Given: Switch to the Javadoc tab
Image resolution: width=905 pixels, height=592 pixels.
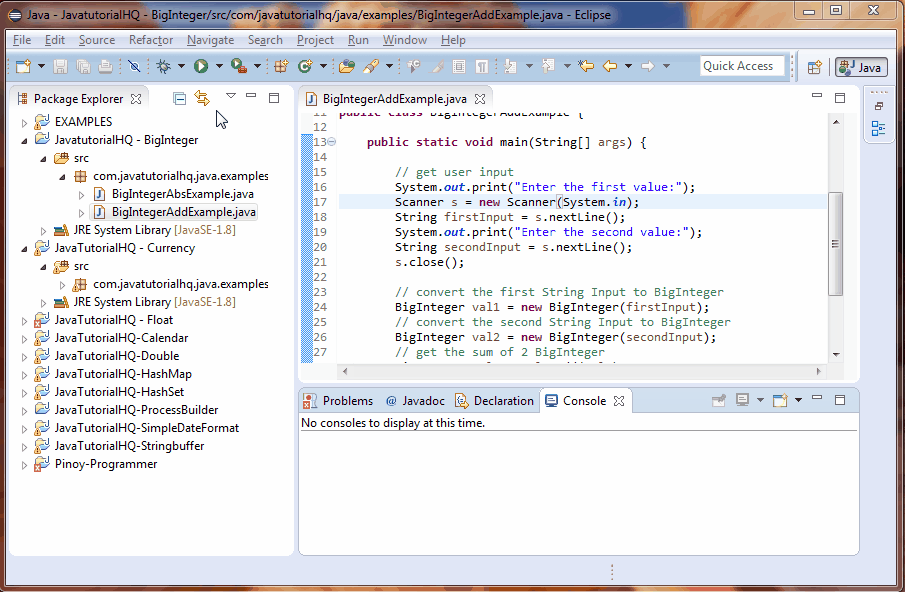Looking at the screenshot, I should (x=415, y=401).
